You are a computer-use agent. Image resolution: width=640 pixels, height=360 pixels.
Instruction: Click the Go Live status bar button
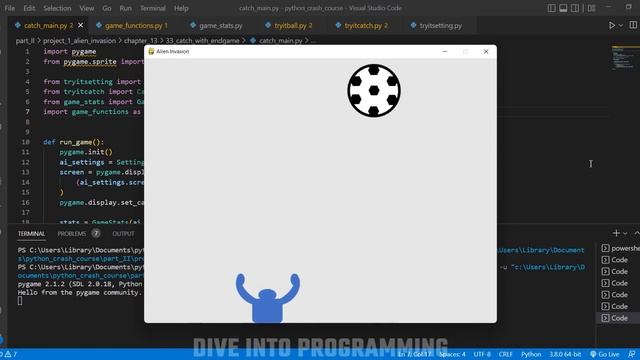(604, 354)
